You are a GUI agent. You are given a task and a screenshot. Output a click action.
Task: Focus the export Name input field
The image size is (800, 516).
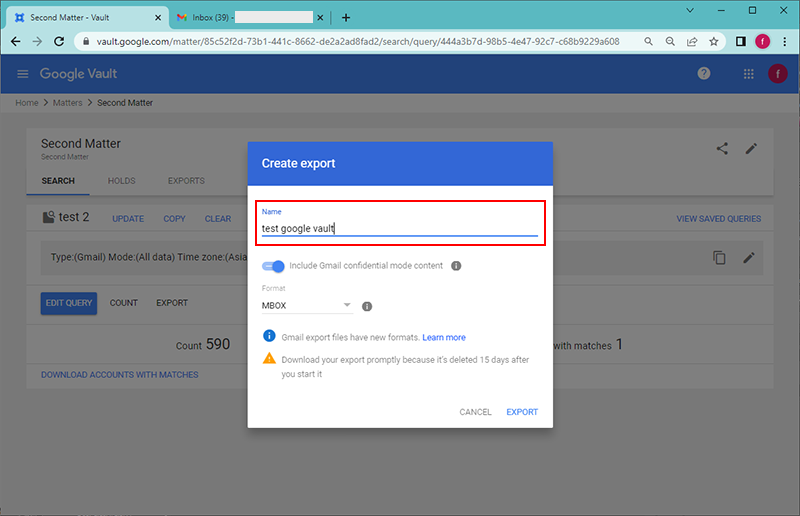(399, 228)
